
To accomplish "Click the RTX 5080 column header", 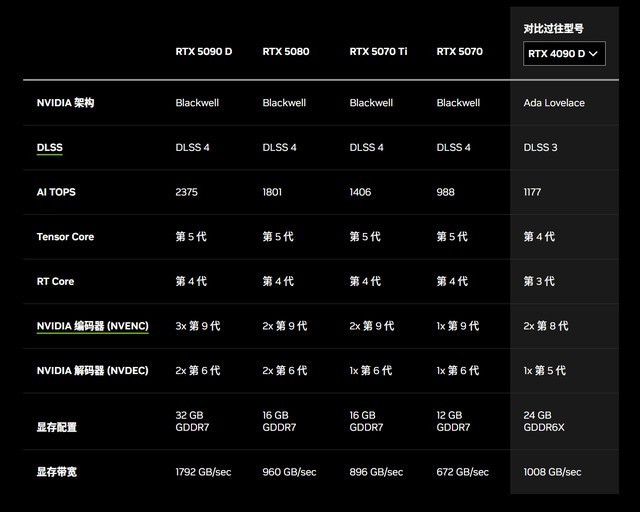I will click(x=286, y=51).
